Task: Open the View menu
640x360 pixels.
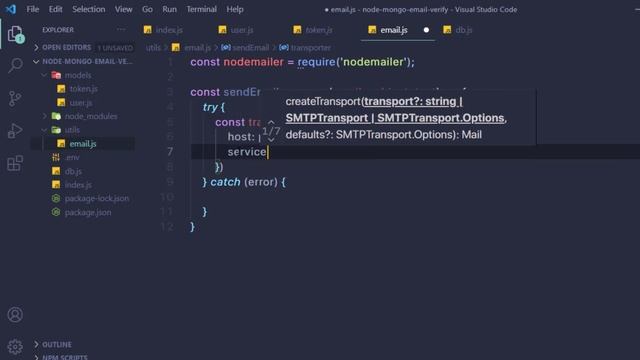Action: pos(123,9)
